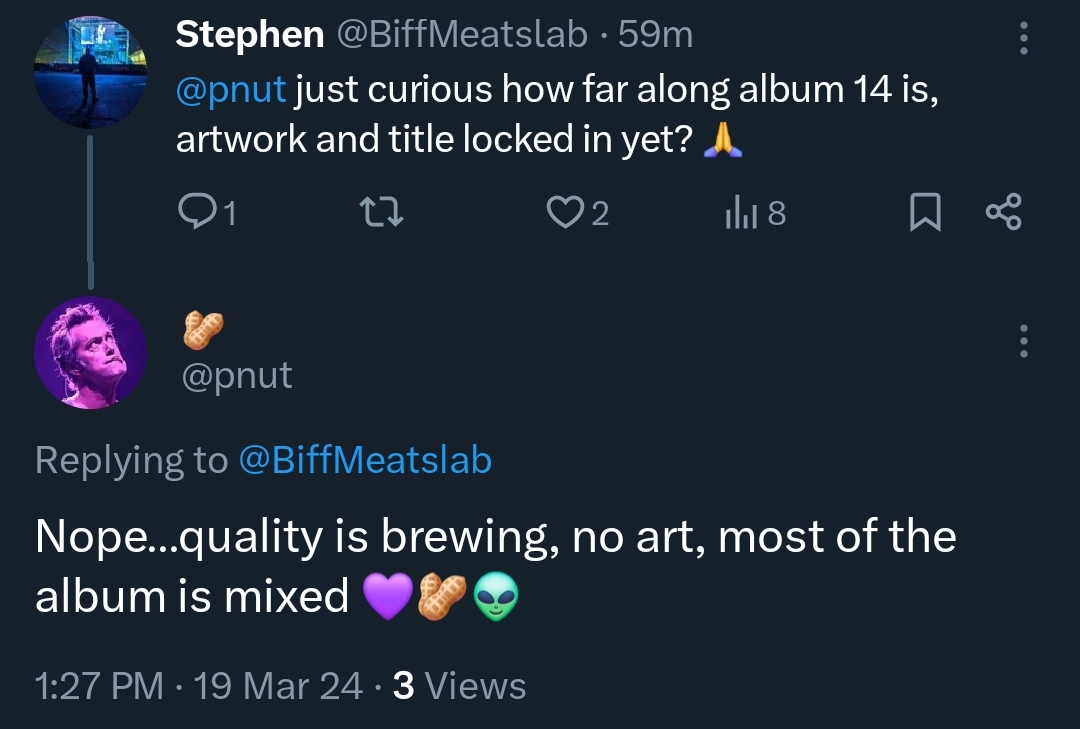Open the 3 Views count
This screenshot has height=729, width=1080.
(x=460, y=686)
